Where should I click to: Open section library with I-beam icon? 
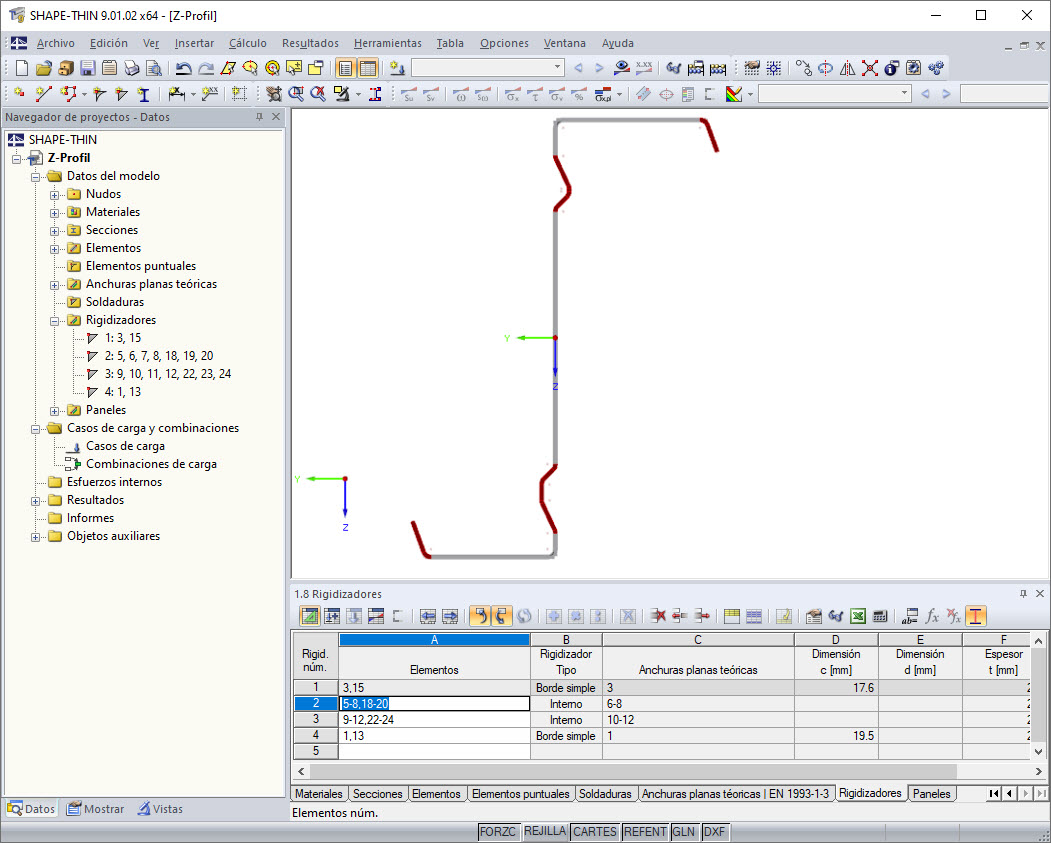pos(143,94)
